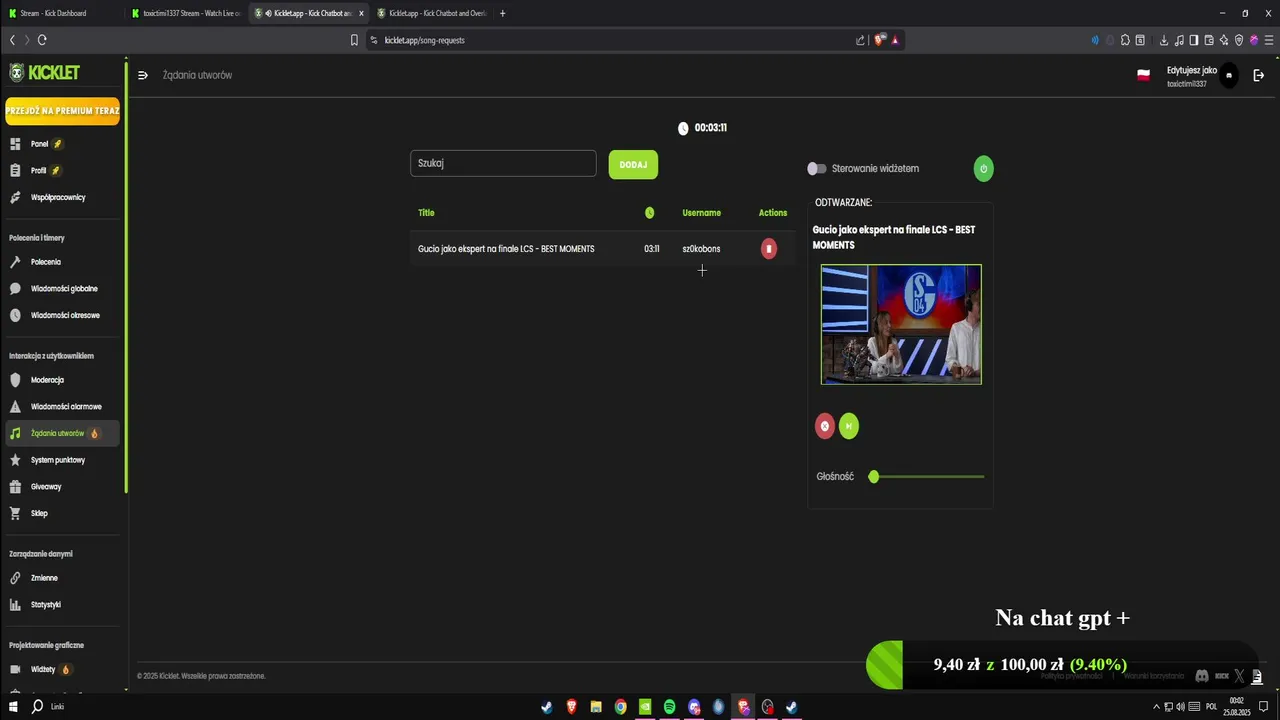Open Brave Shields icon
The image size is (1280, 720).
click(879, 40)
